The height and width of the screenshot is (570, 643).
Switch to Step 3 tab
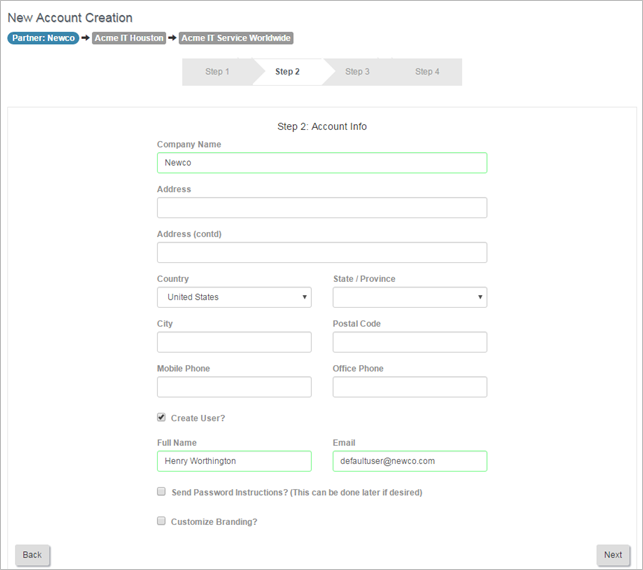(357, 72)
